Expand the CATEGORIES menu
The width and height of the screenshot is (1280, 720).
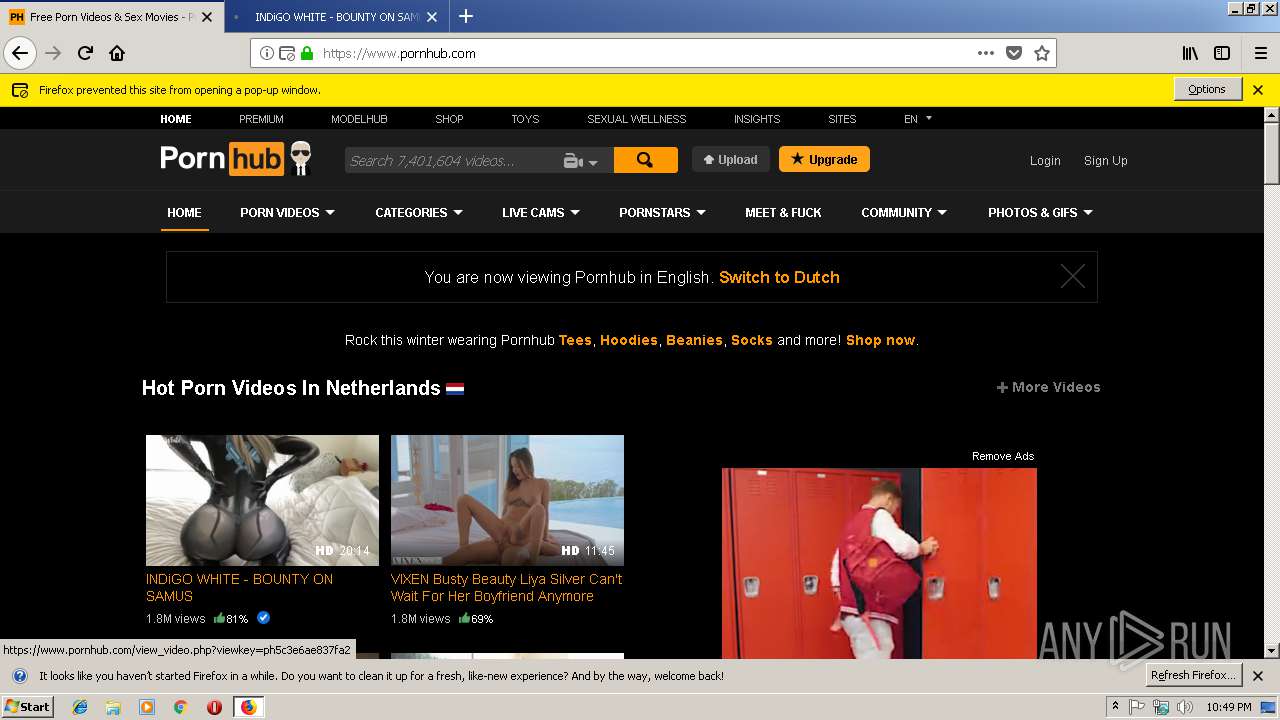pyautogui.click(x=419, y=212)
